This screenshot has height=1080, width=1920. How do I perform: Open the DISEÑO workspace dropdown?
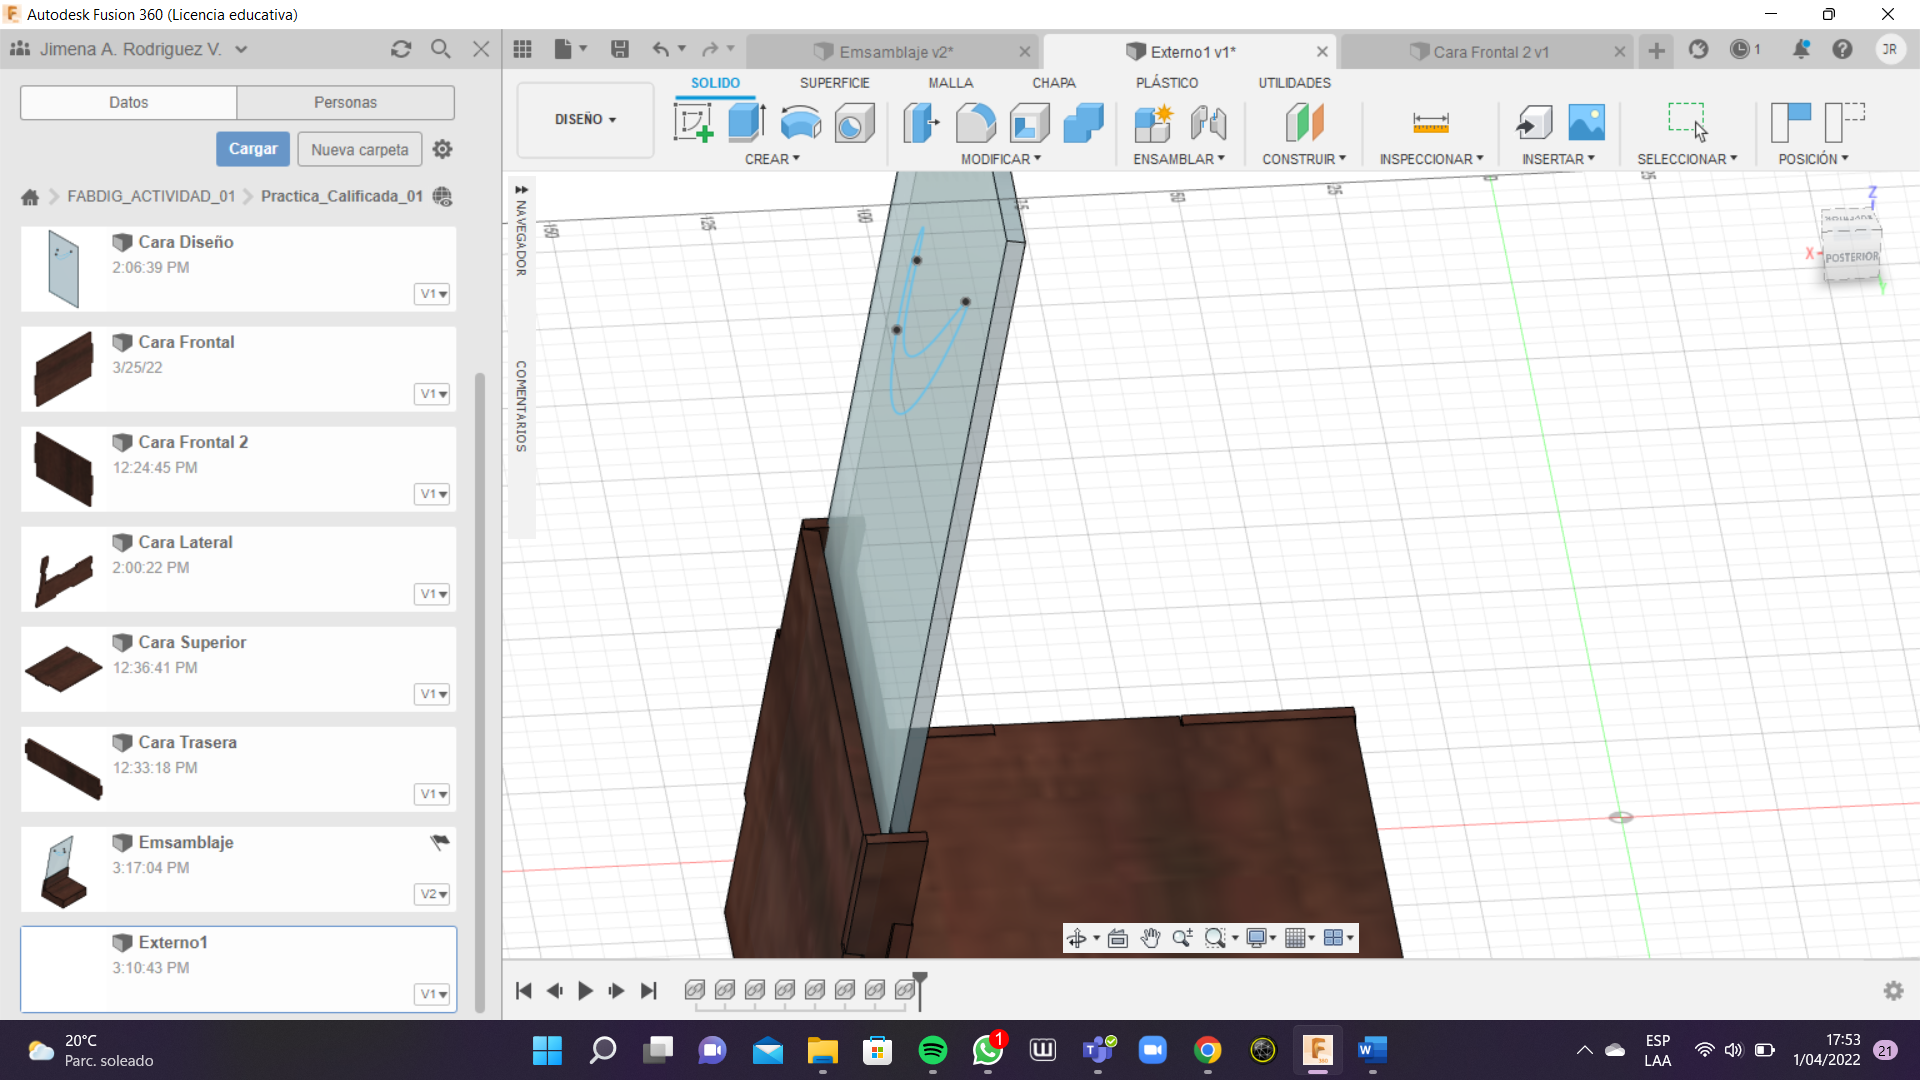(585, 119)
